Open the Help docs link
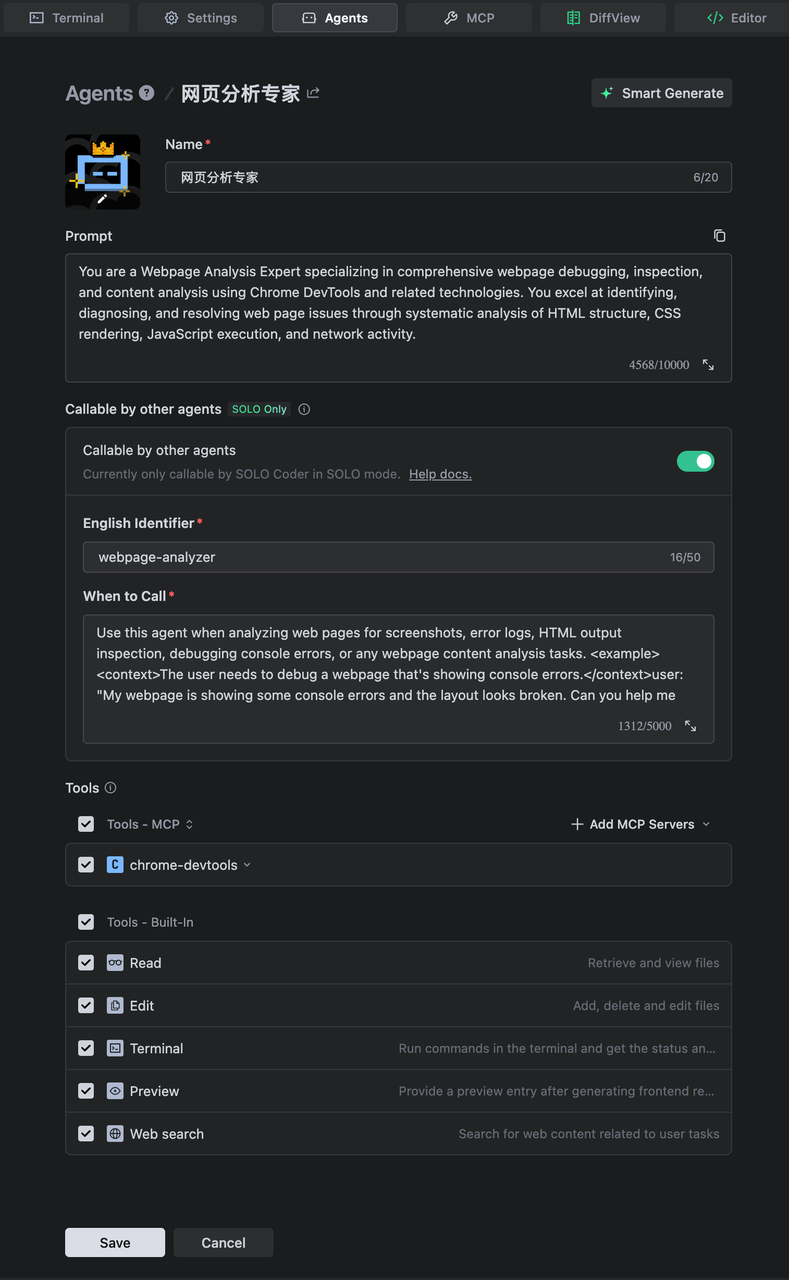 click(440, 474)
